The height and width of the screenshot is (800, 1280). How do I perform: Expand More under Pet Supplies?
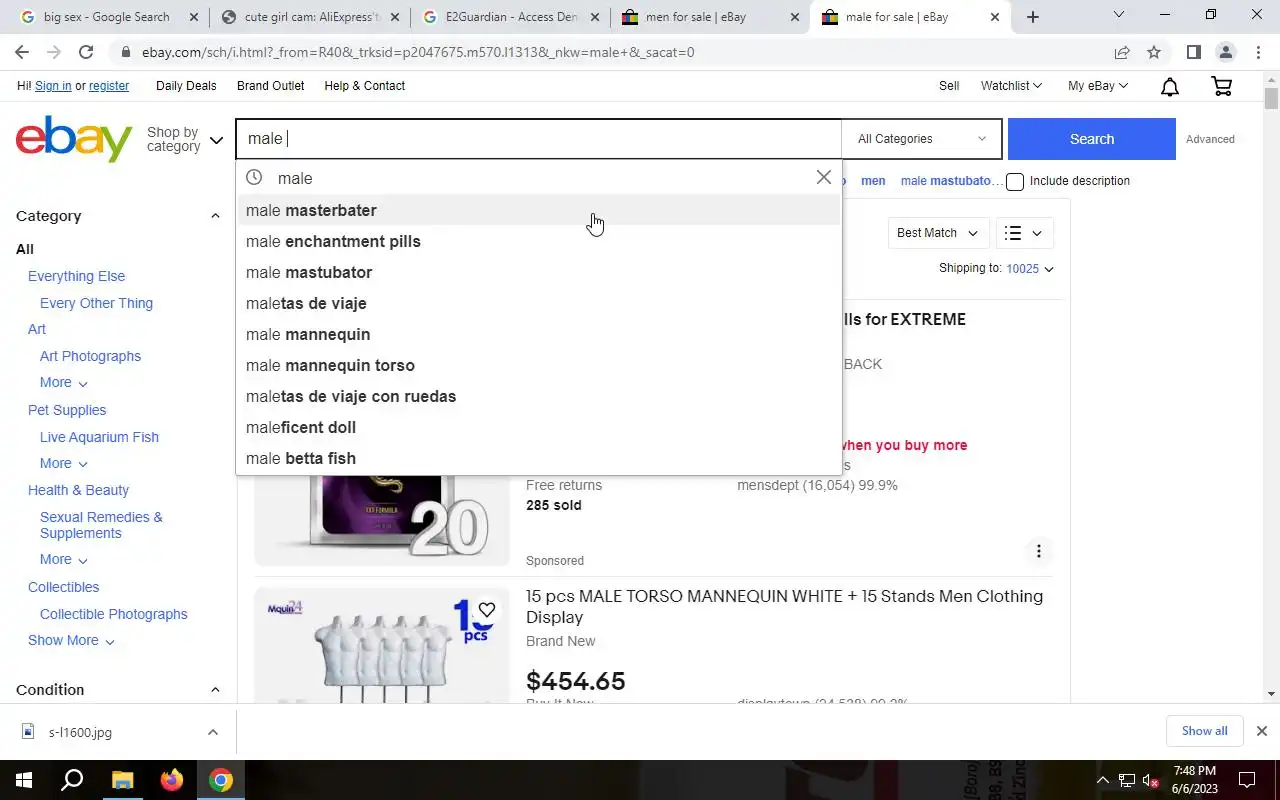pos(63,464)
